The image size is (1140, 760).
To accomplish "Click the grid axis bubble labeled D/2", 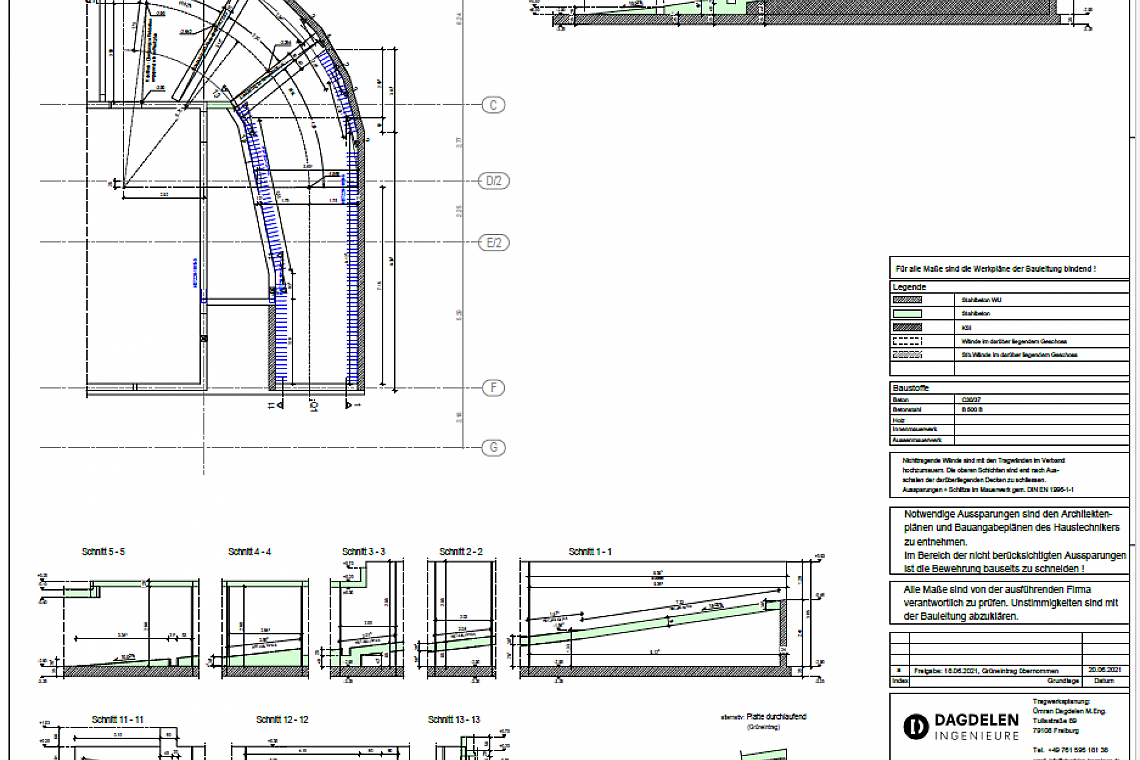I will click(x=494, y=180).
